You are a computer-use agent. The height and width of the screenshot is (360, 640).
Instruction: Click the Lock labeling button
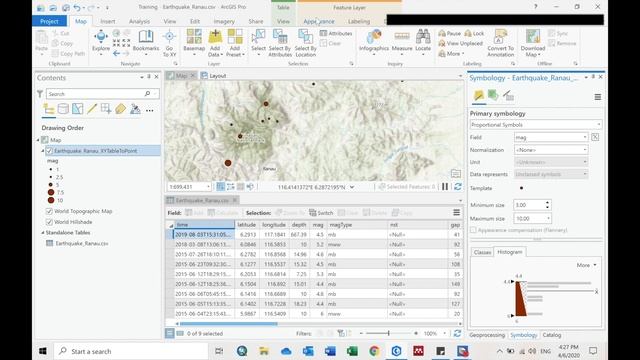474,33
